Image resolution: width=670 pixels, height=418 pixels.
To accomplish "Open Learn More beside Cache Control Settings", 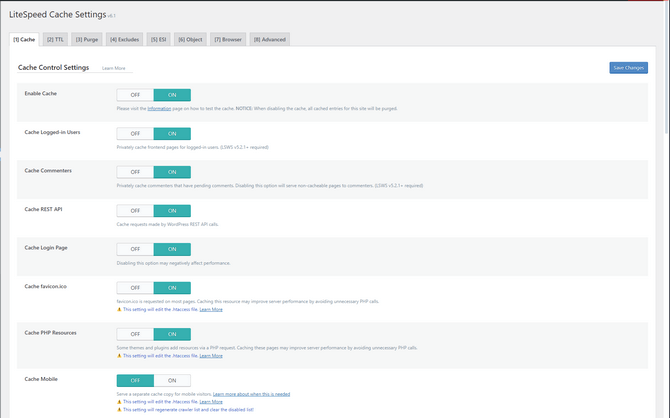I will point(114,68).
